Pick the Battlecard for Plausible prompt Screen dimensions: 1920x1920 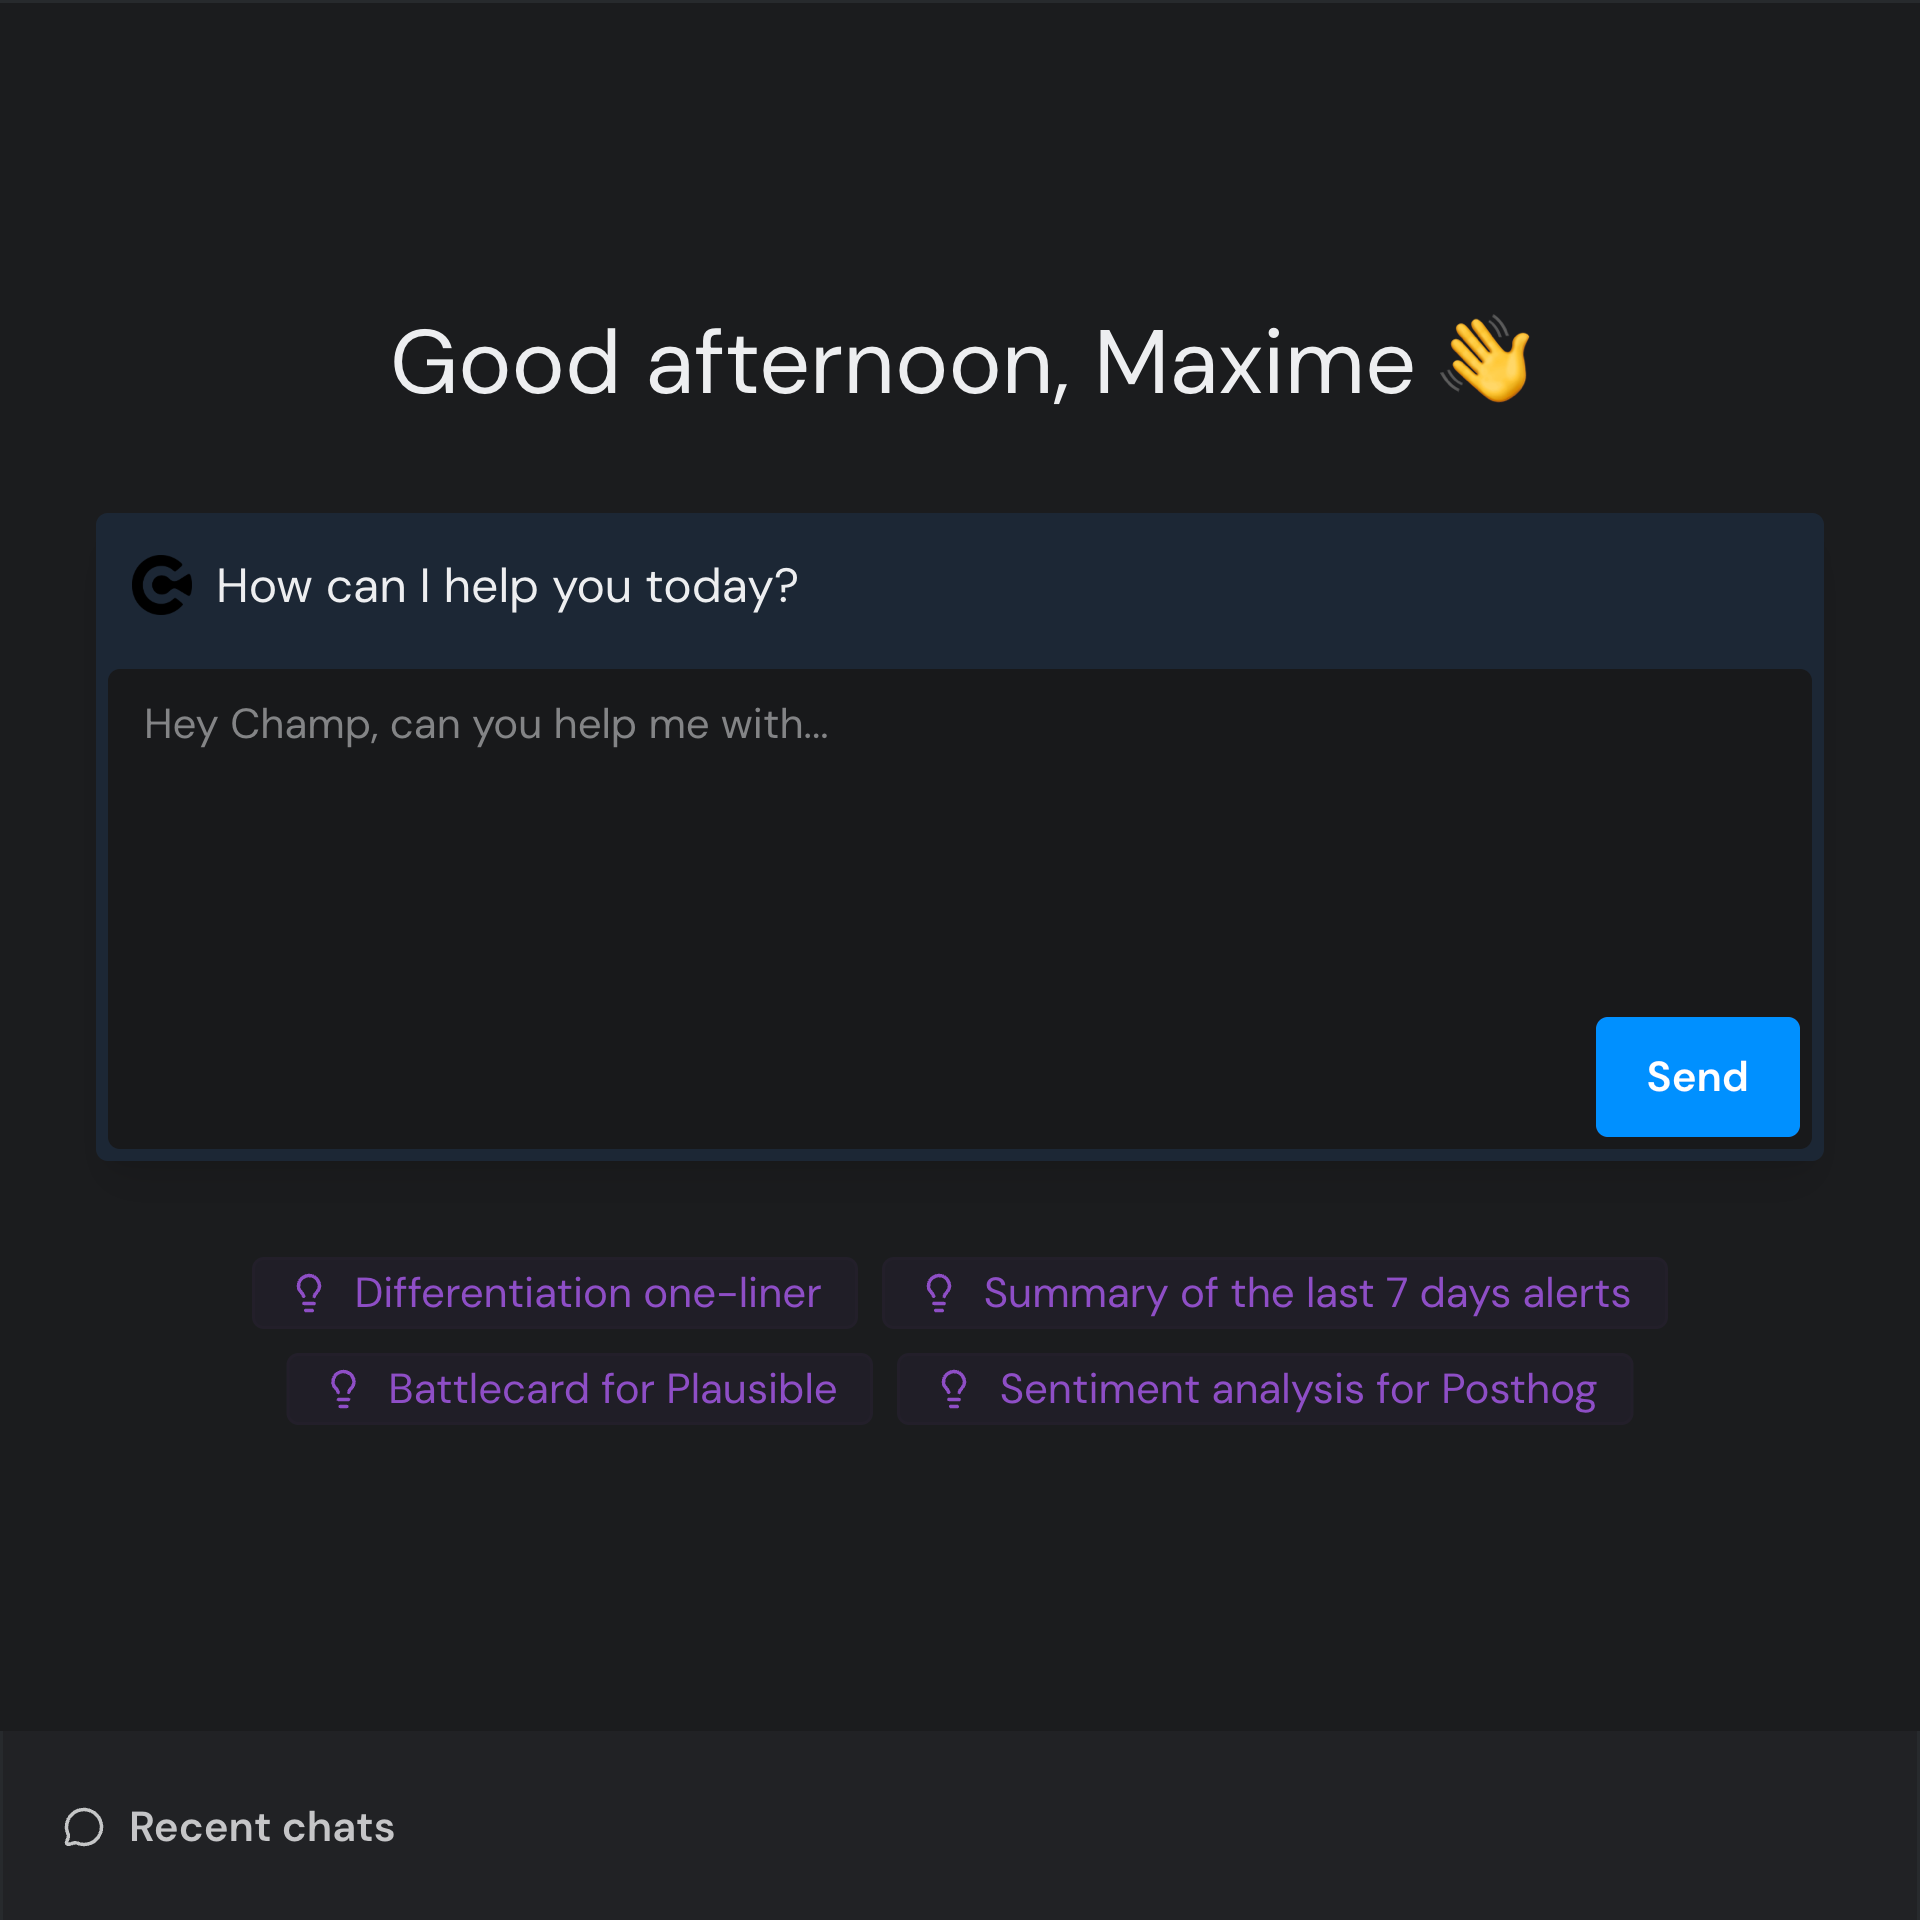[x=612, y=1389]
